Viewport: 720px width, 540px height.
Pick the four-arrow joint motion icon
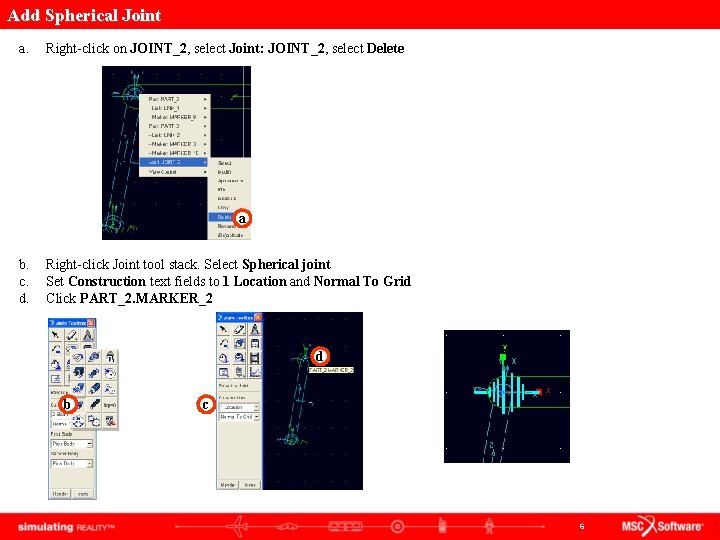[78, 421]
